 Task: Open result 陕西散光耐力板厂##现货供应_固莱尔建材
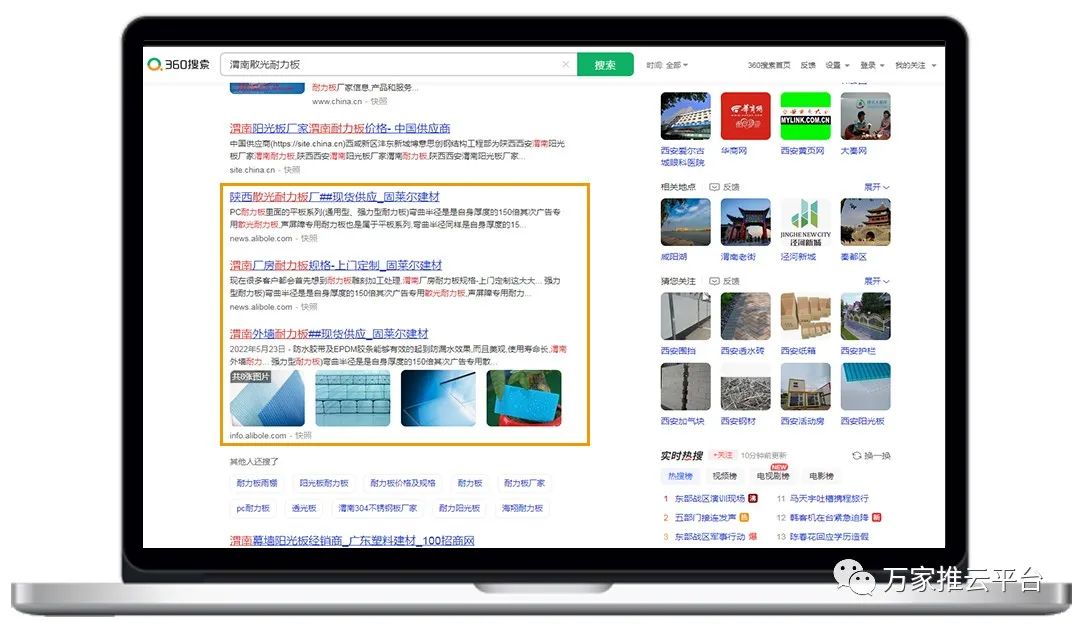[334, 197]
